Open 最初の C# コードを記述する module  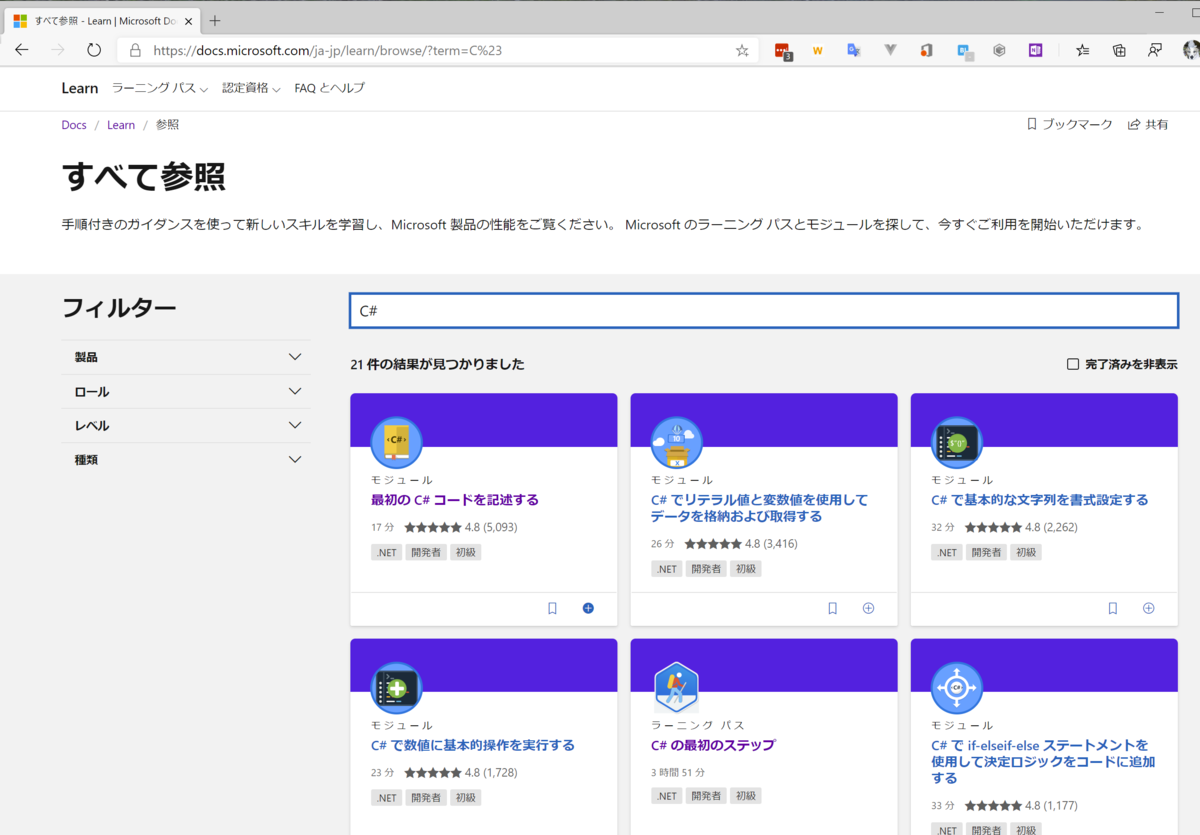455,499
